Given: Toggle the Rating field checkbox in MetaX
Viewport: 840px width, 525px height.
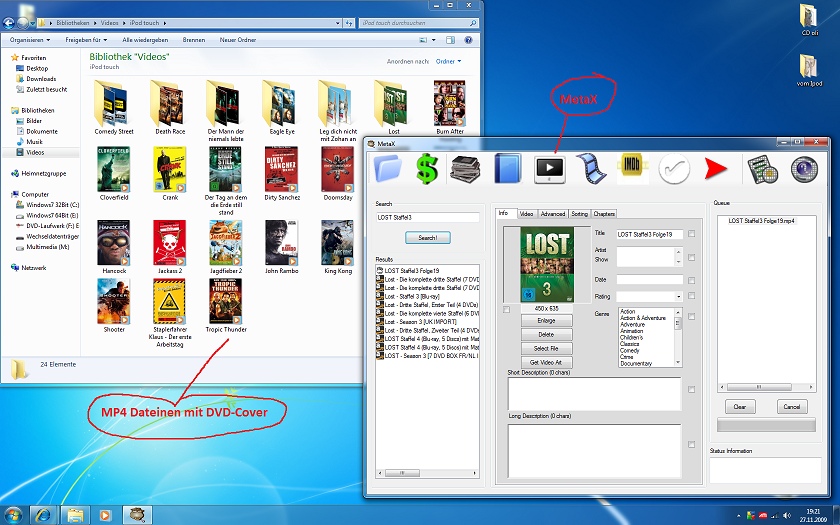Looking at the screenshot, I should [692, 296].
